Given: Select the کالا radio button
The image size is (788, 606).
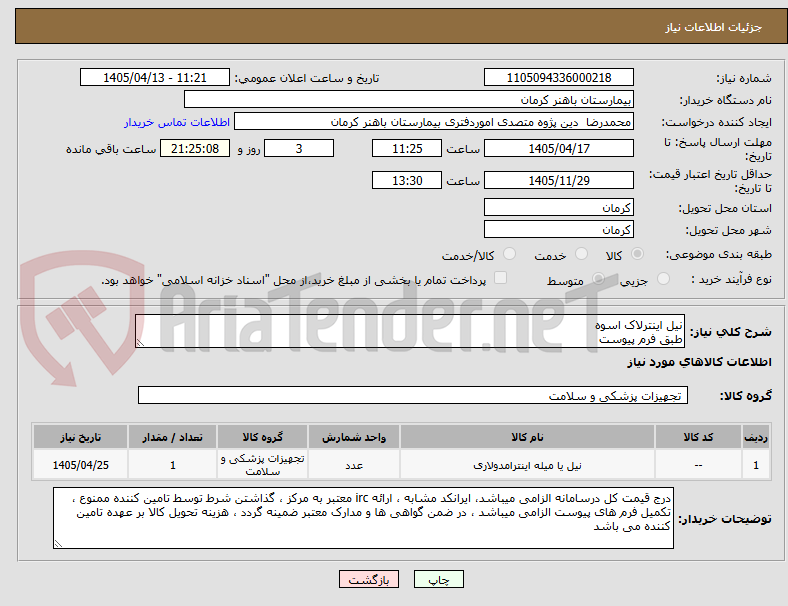Looking at the screenshot, I should [x=637, y=254].
